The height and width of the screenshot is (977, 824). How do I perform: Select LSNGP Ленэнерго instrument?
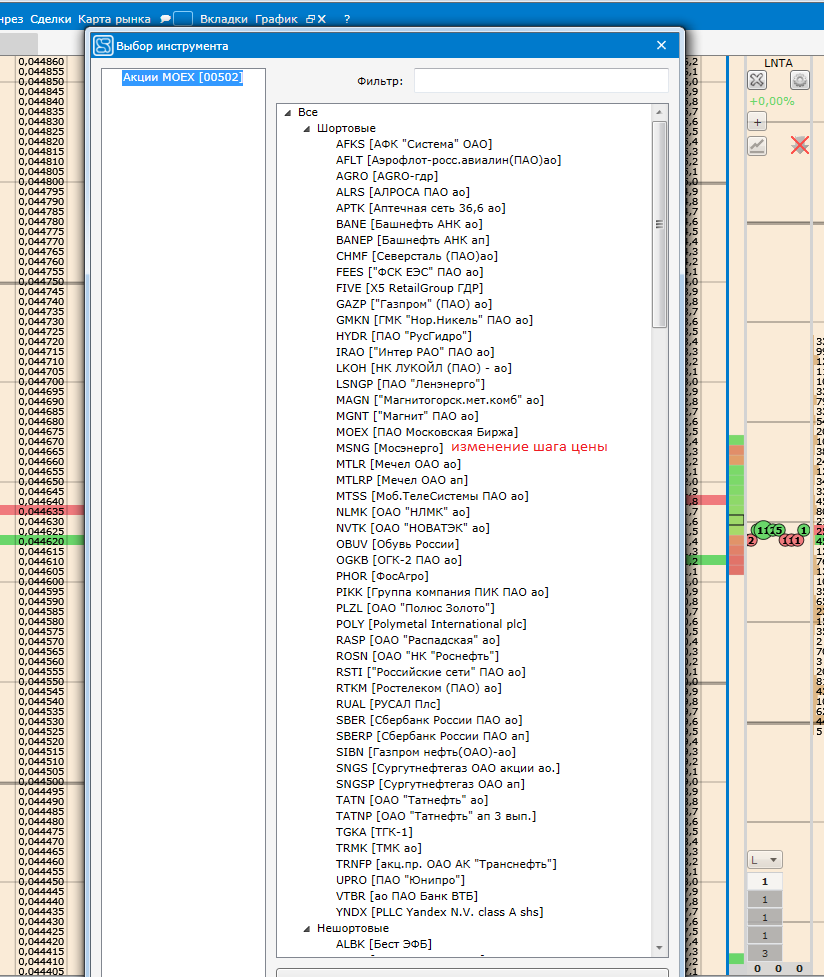tap(410, 384)
